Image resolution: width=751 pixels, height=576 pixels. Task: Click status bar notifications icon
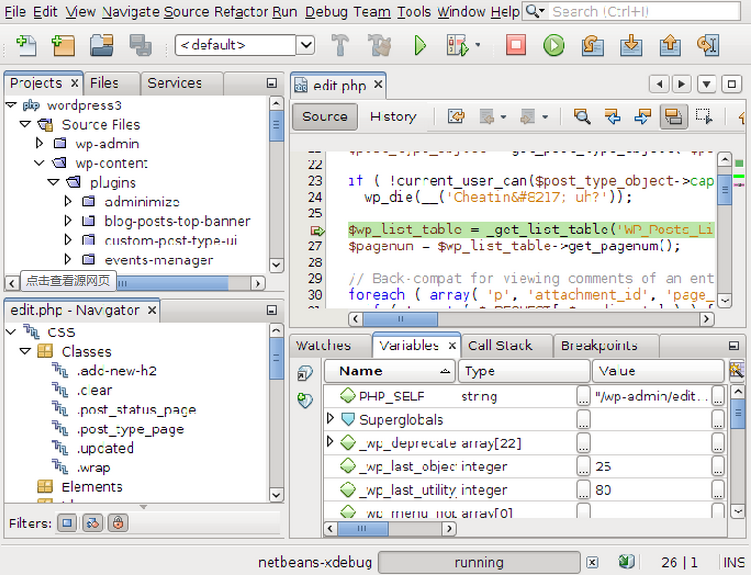click(626, 562)
